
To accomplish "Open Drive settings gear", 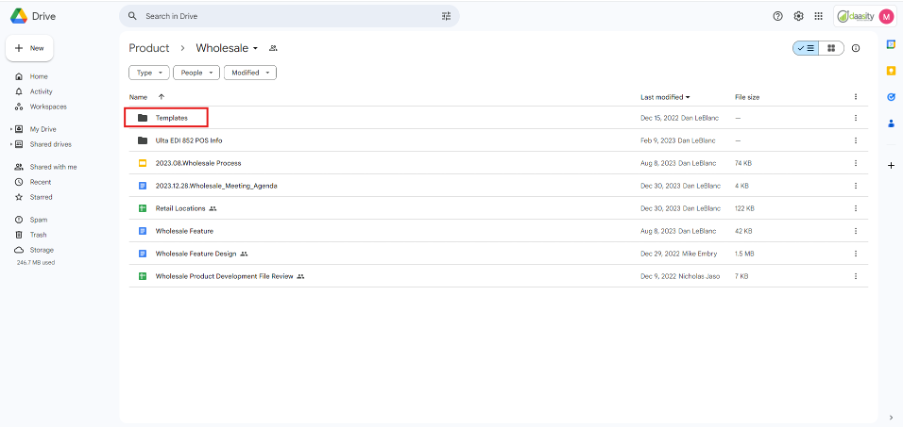I will pos(799,16).
